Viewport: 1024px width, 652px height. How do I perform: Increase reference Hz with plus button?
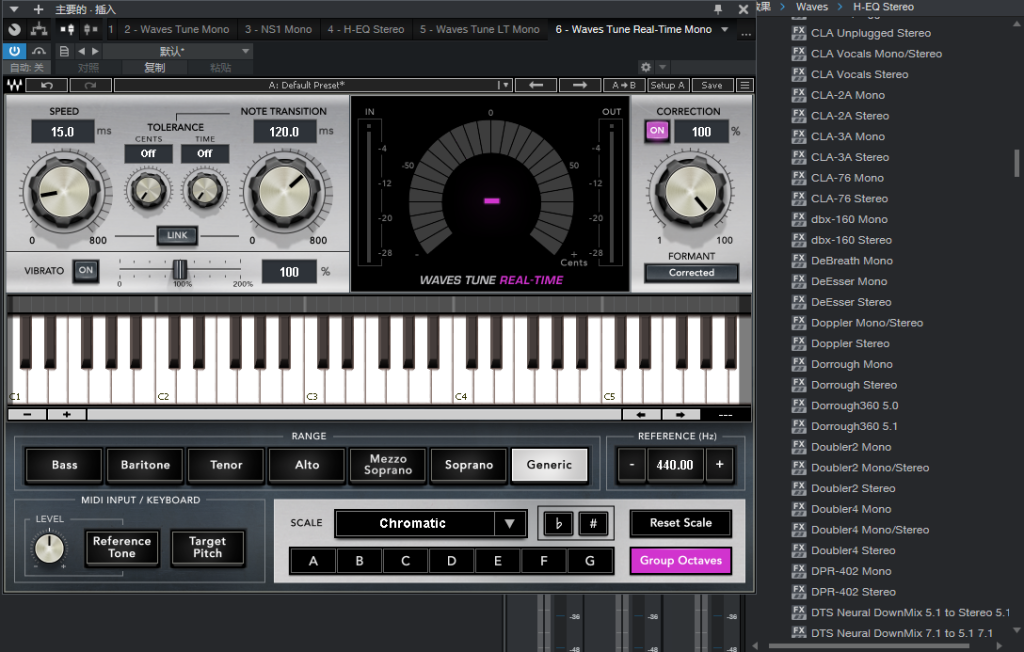coord(719,465)
